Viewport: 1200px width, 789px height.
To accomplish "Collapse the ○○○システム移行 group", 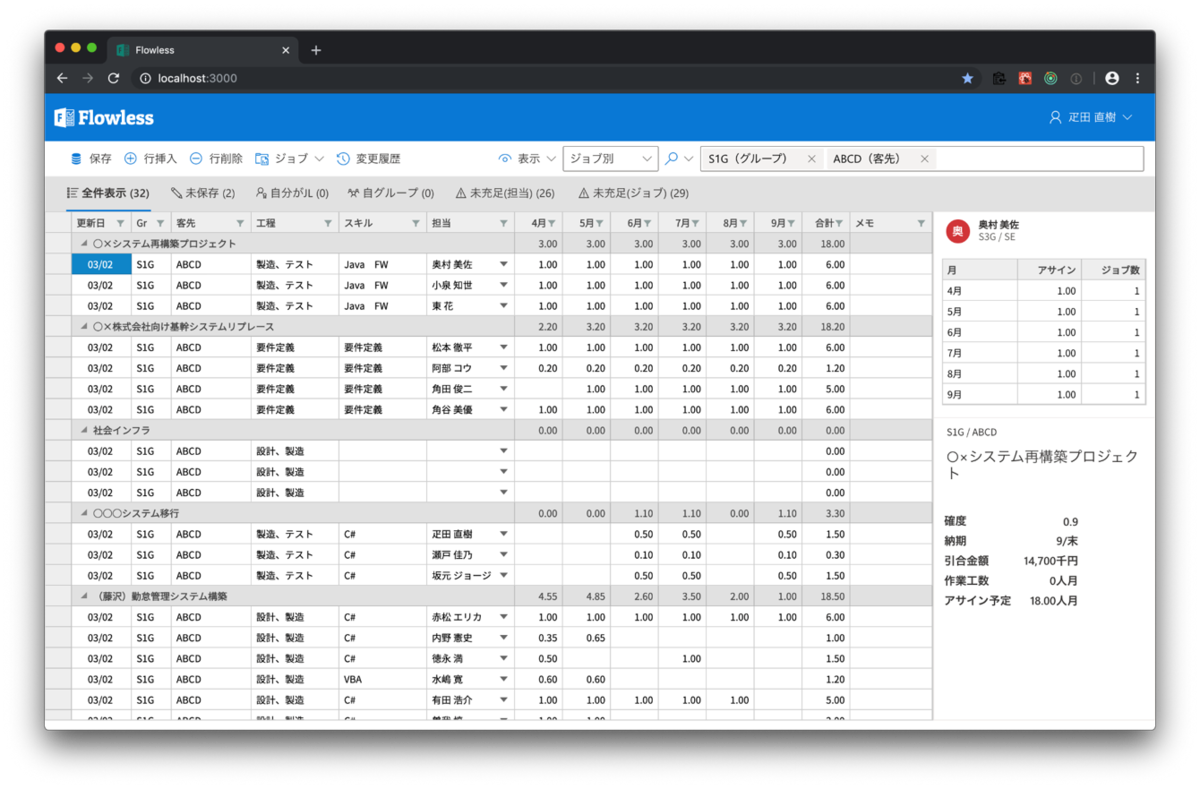I will click(x=84, y=514).
